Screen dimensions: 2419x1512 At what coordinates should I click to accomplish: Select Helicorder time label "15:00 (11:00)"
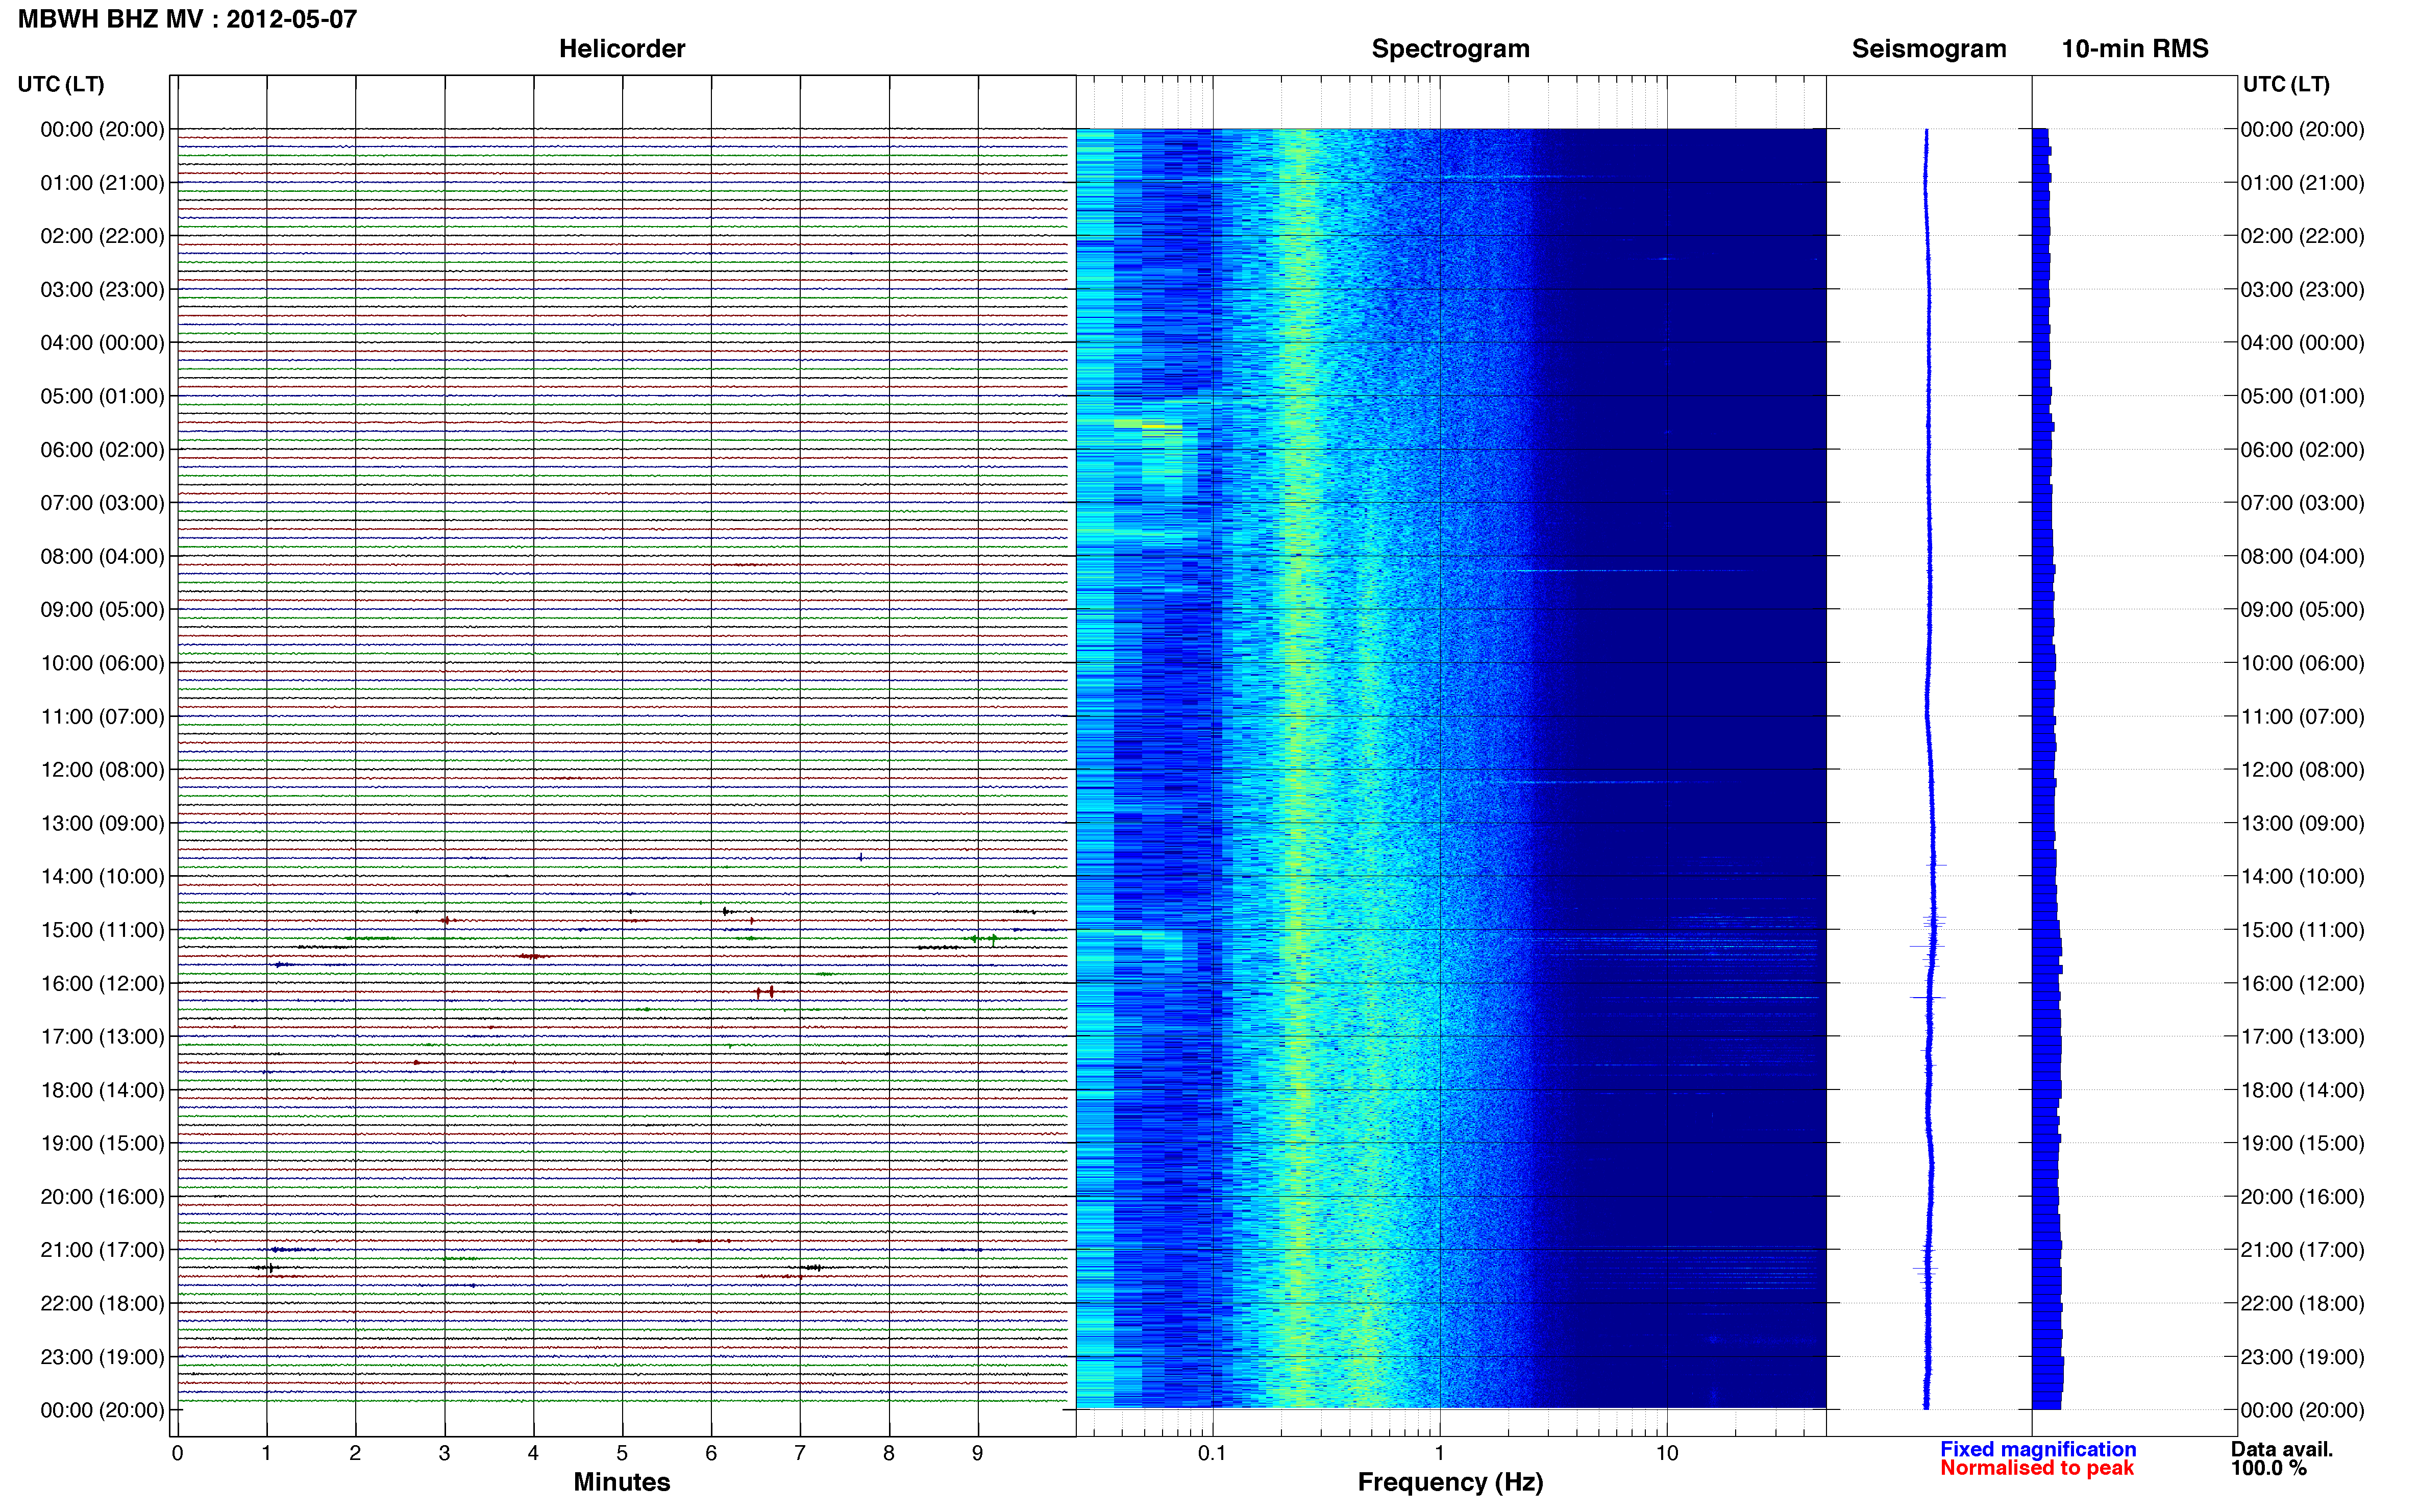pos(102,930)
